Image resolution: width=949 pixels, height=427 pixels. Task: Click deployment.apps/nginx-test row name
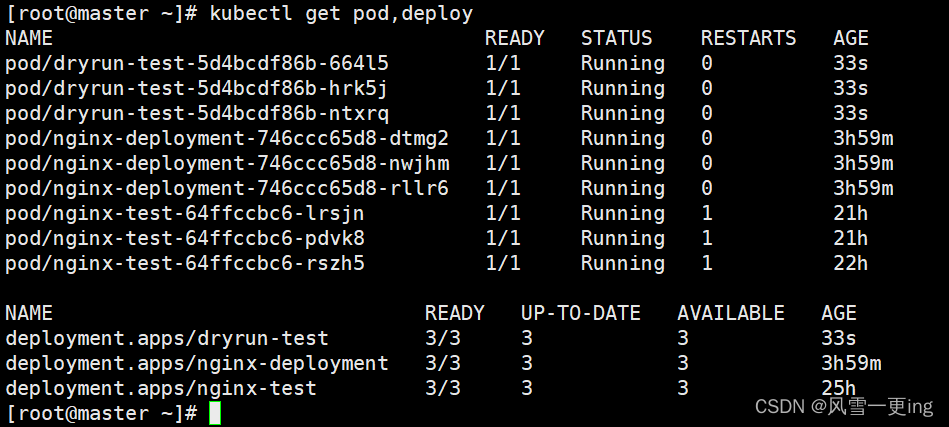pos(161,388)
